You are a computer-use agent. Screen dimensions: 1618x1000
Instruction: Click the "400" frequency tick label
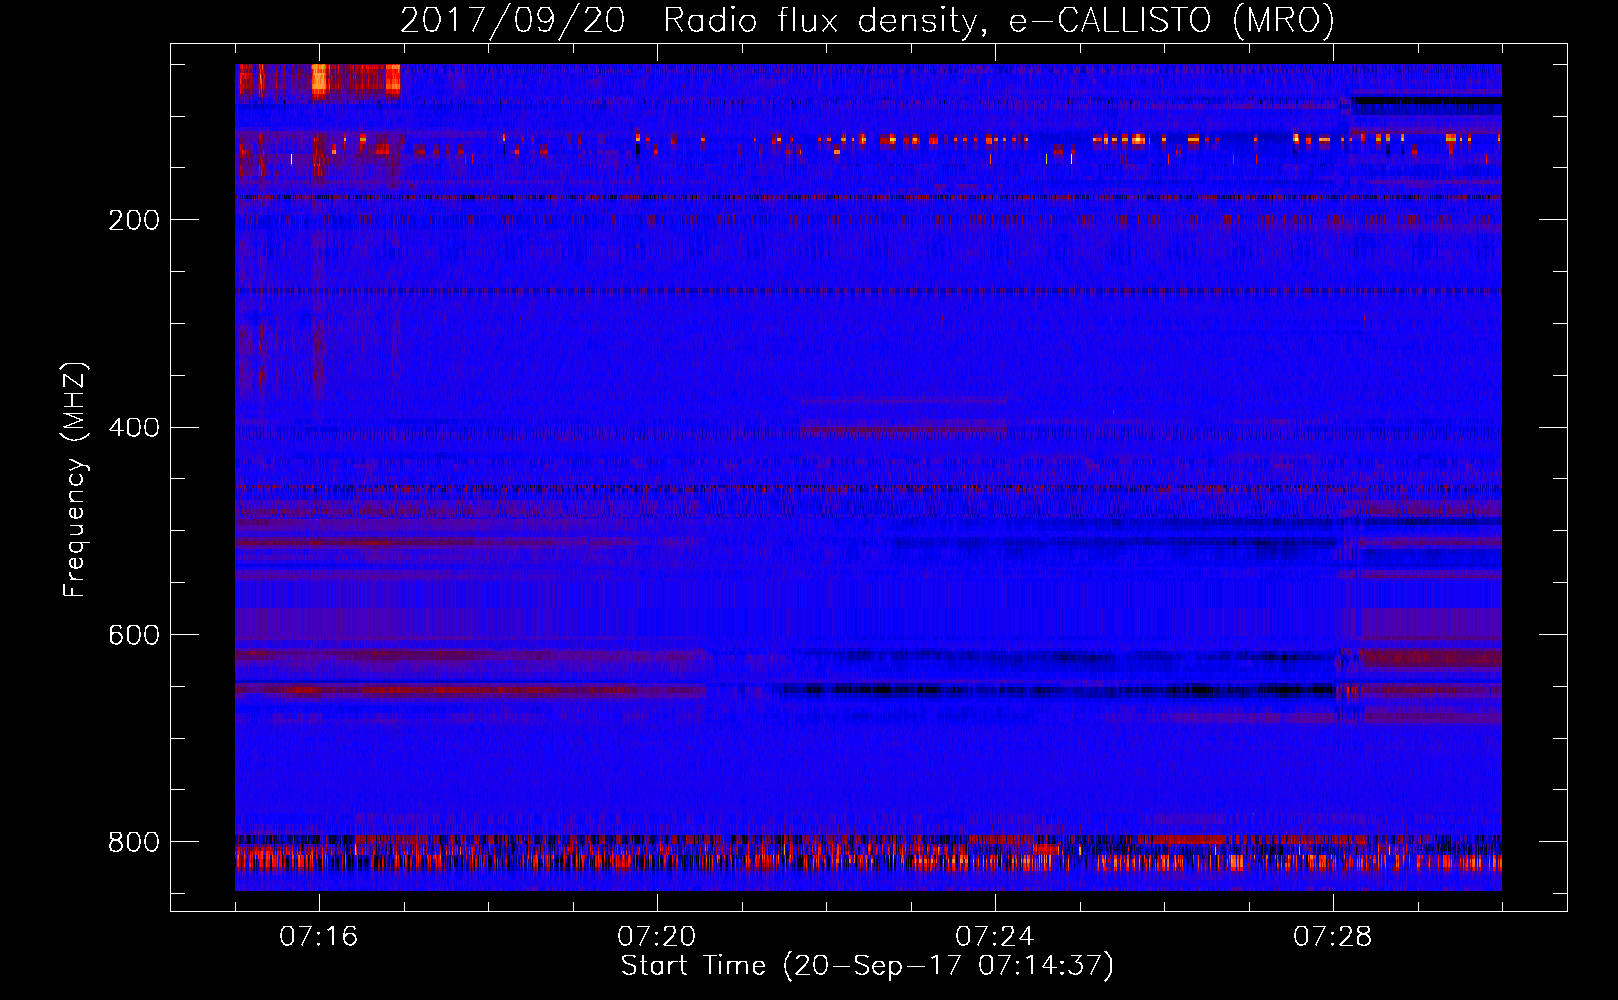pyautogui.click(x=134, y=428)
